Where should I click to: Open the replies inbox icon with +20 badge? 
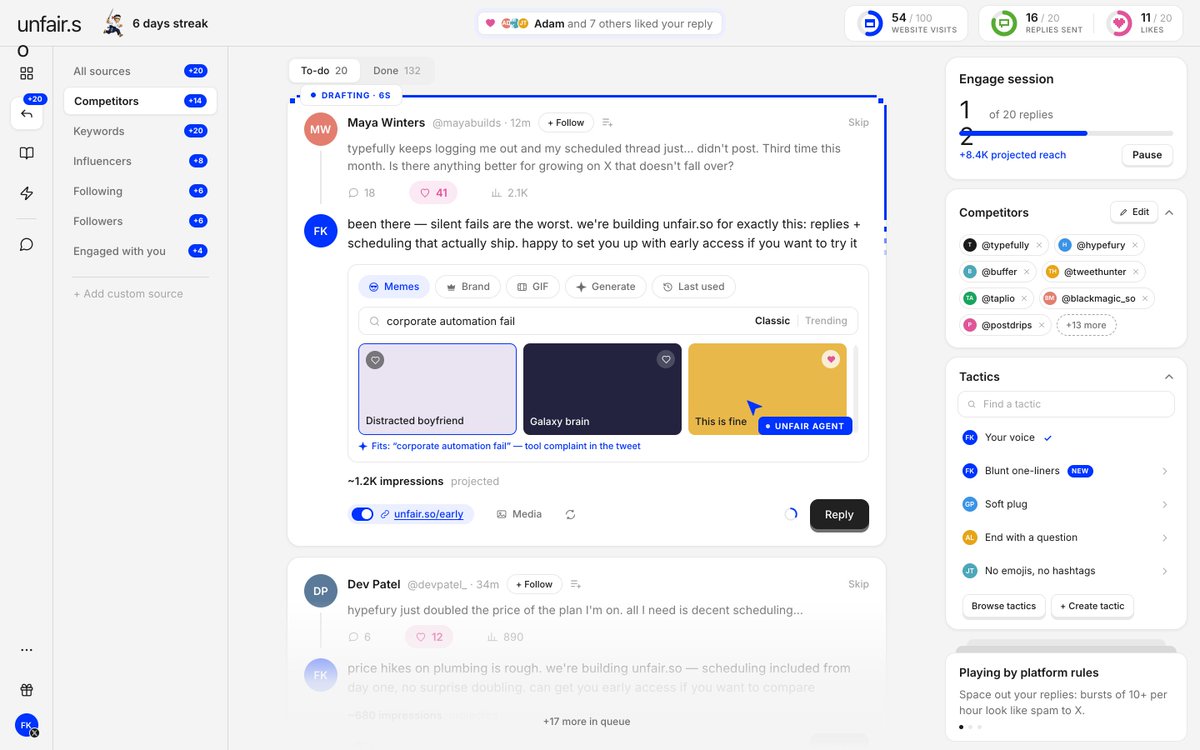(27, 113)
